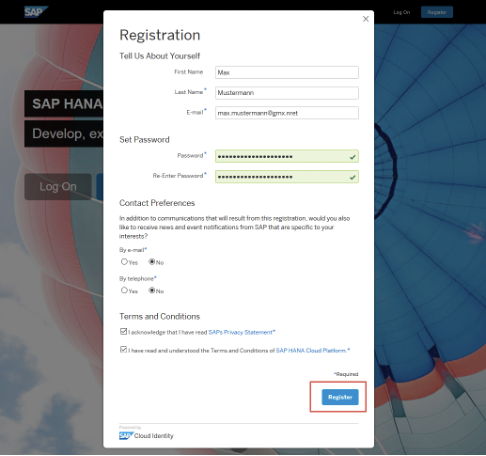486x456 pixels.
Task: Open the SAP's Privacy Statement link
Action: pyautogui.click(x=240, y=332)
